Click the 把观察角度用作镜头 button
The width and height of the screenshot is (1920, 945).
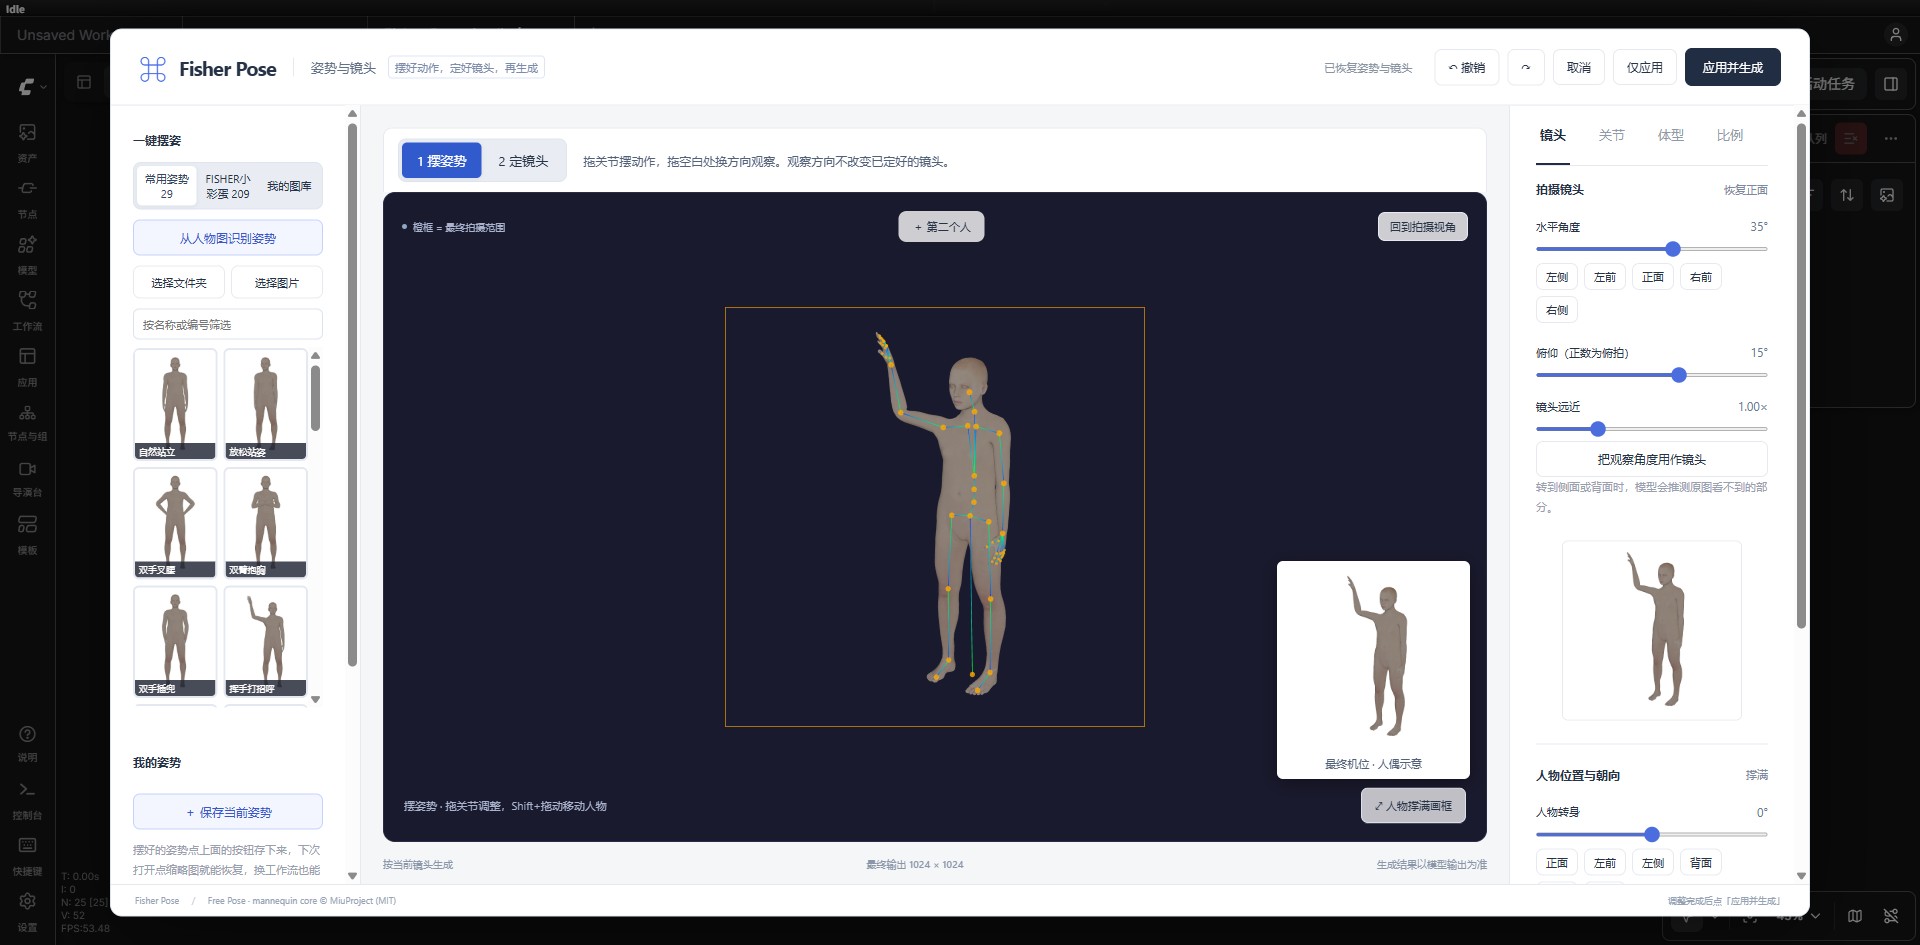(1652, 460)
